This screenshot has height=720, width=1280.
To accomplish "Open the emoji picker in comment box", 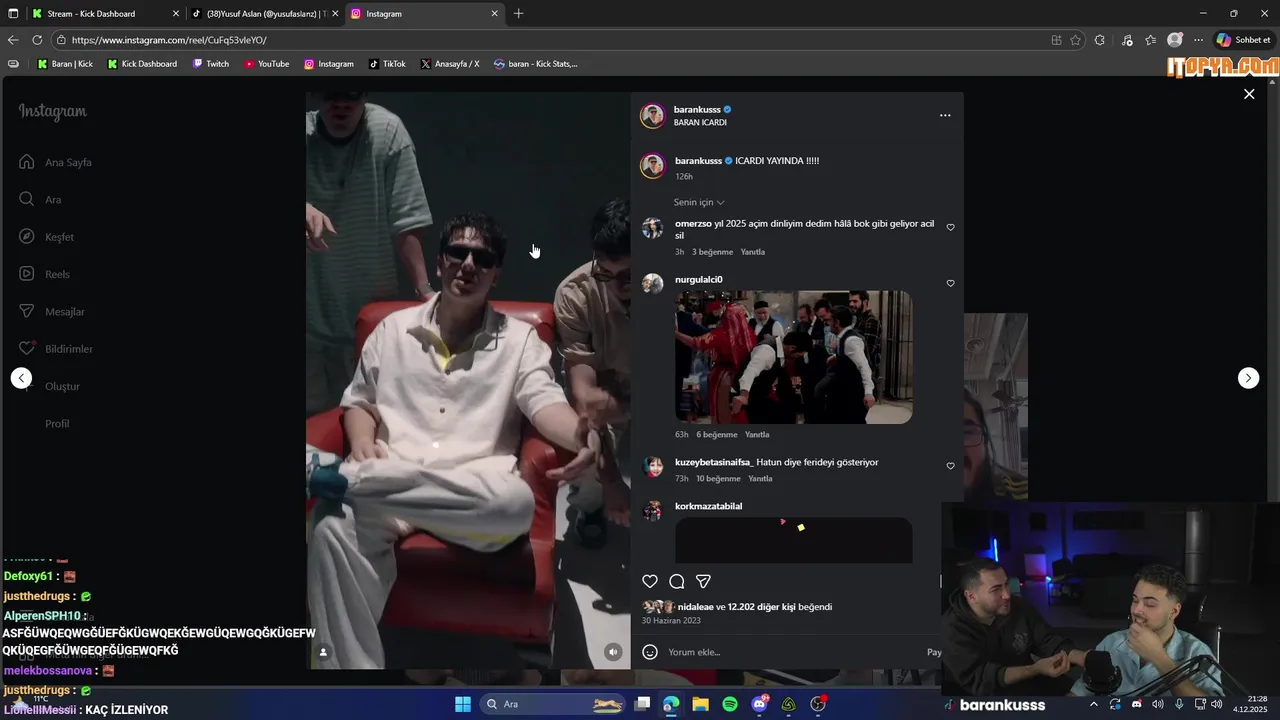I will pos(650,652).
